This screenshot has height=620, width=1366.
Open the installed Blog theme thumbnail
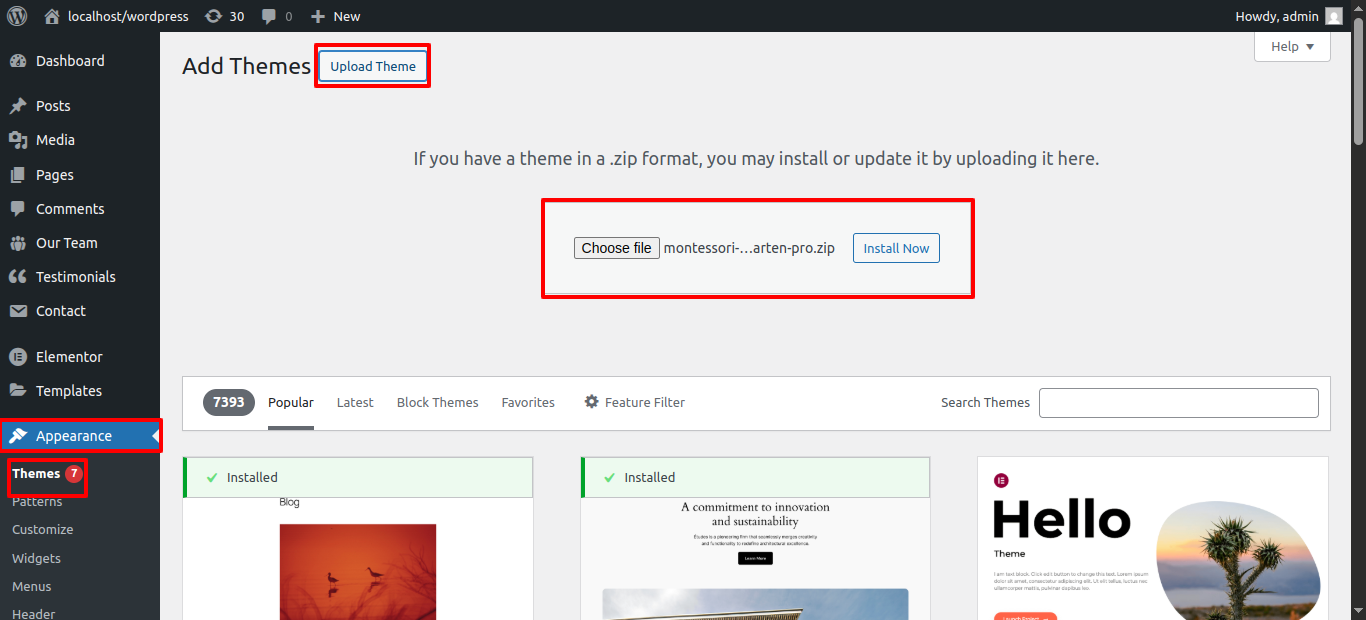click(358, 558)
